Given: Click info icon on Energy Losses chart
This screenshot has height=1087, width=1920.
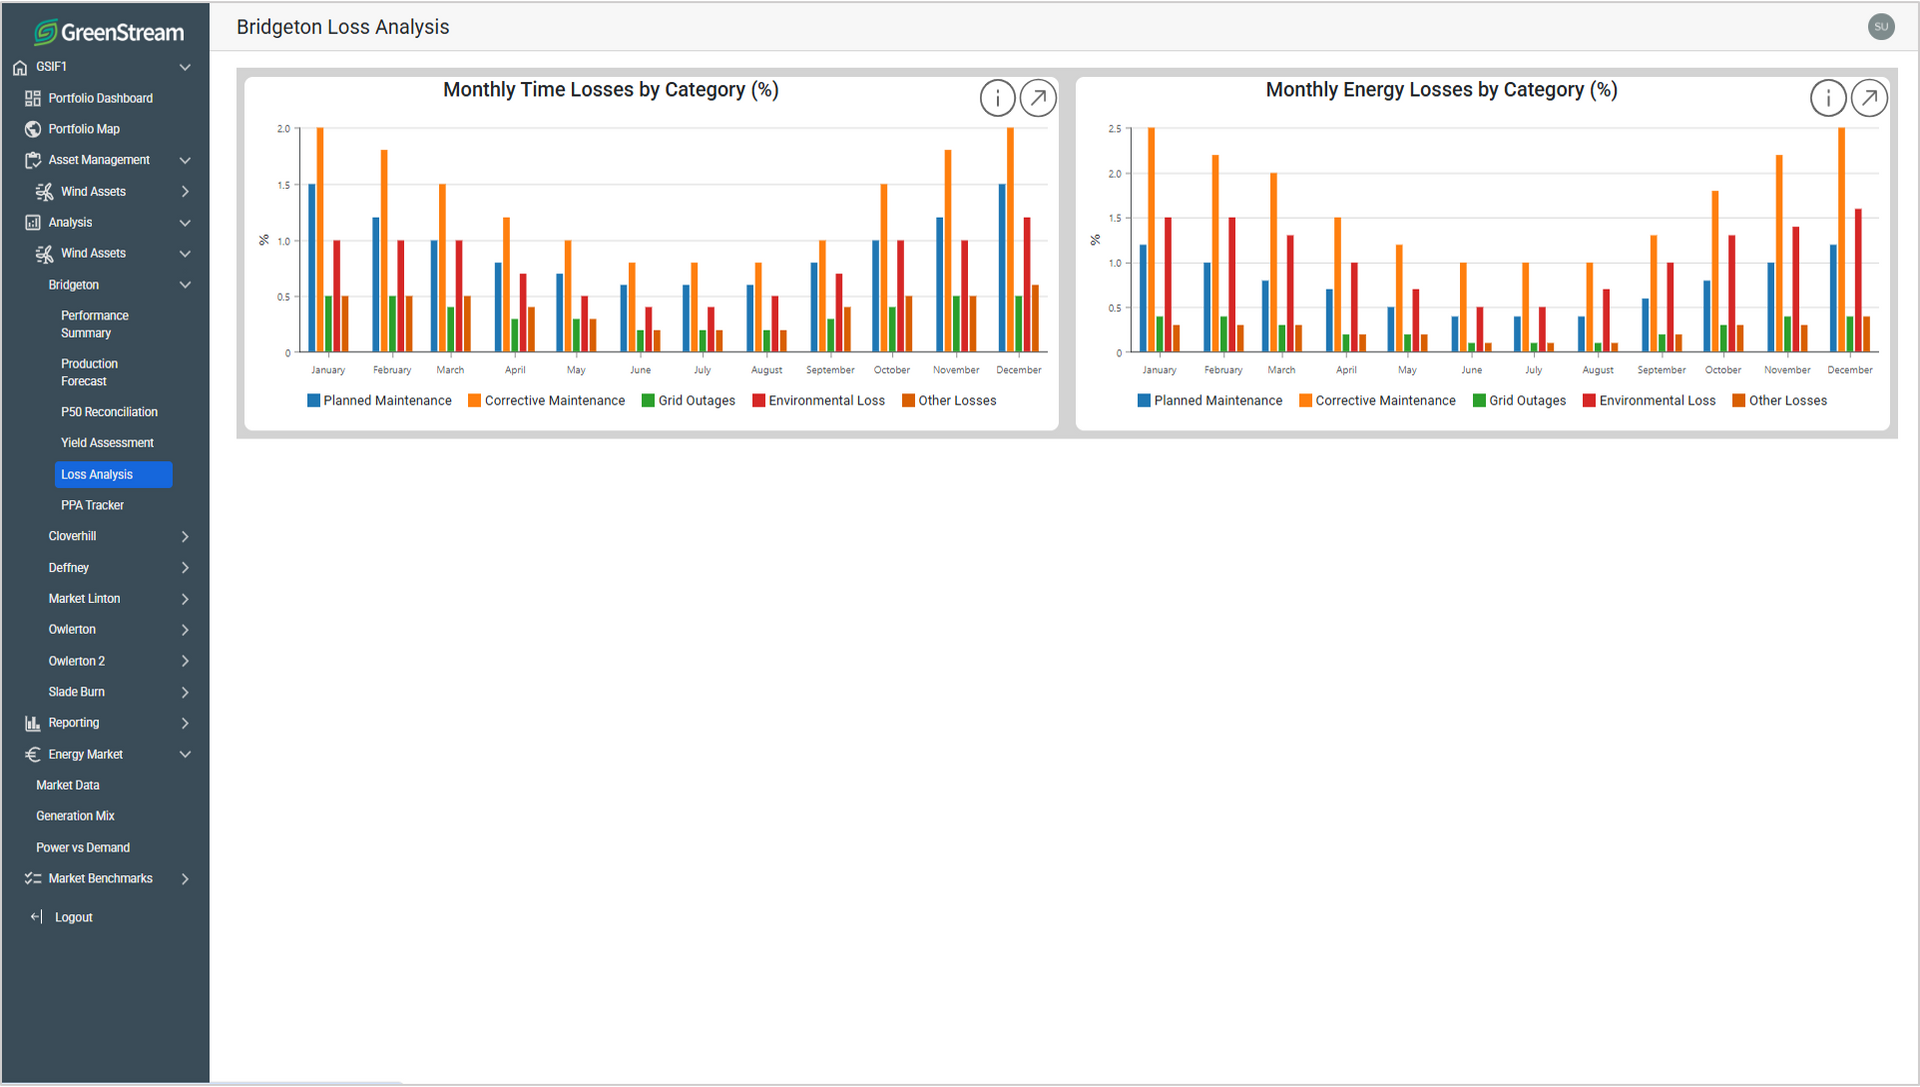Looking at the screenshot, I should click(1828, 98).
